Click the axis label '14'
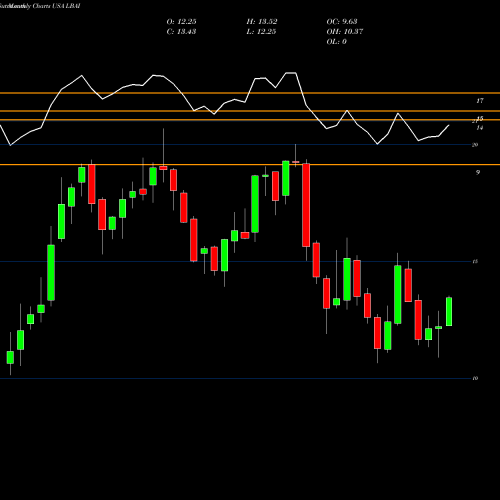This screenshot has width=500, height=500. coord(480,128)
